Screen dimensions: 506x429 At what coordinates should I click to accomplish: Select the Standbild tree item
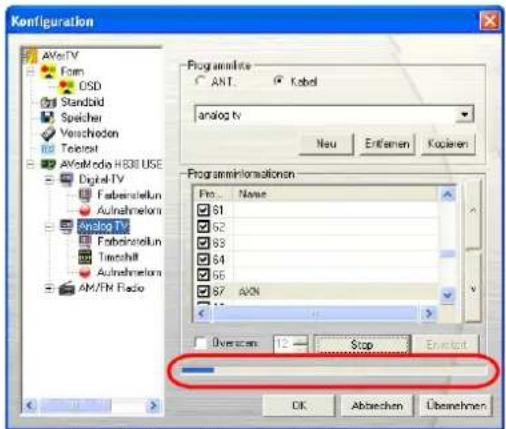pos(82,102)
